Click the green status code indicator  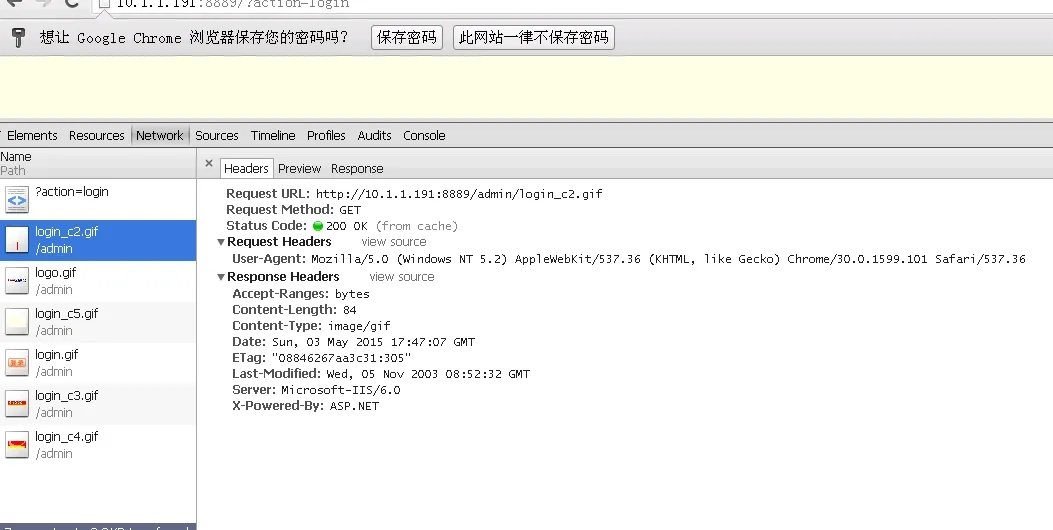(x=318, y=226)
